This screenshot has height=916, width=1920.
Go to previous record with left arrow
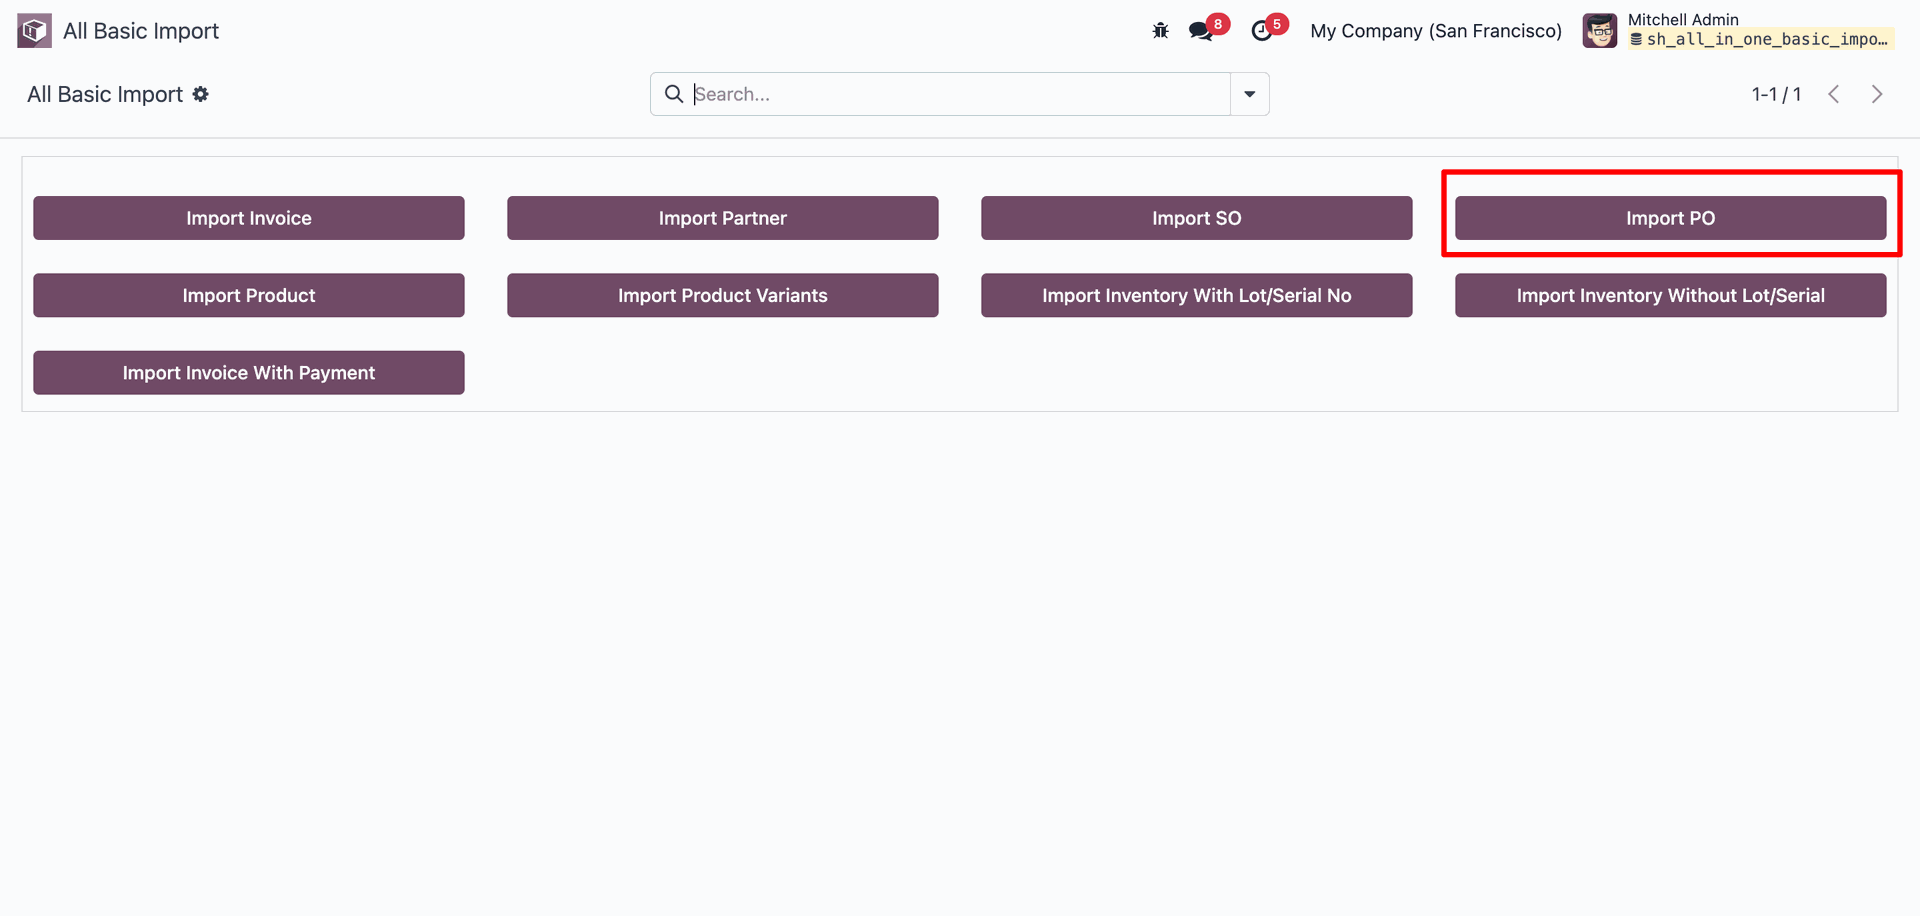pyautogui.click(x=1834, y=94)
